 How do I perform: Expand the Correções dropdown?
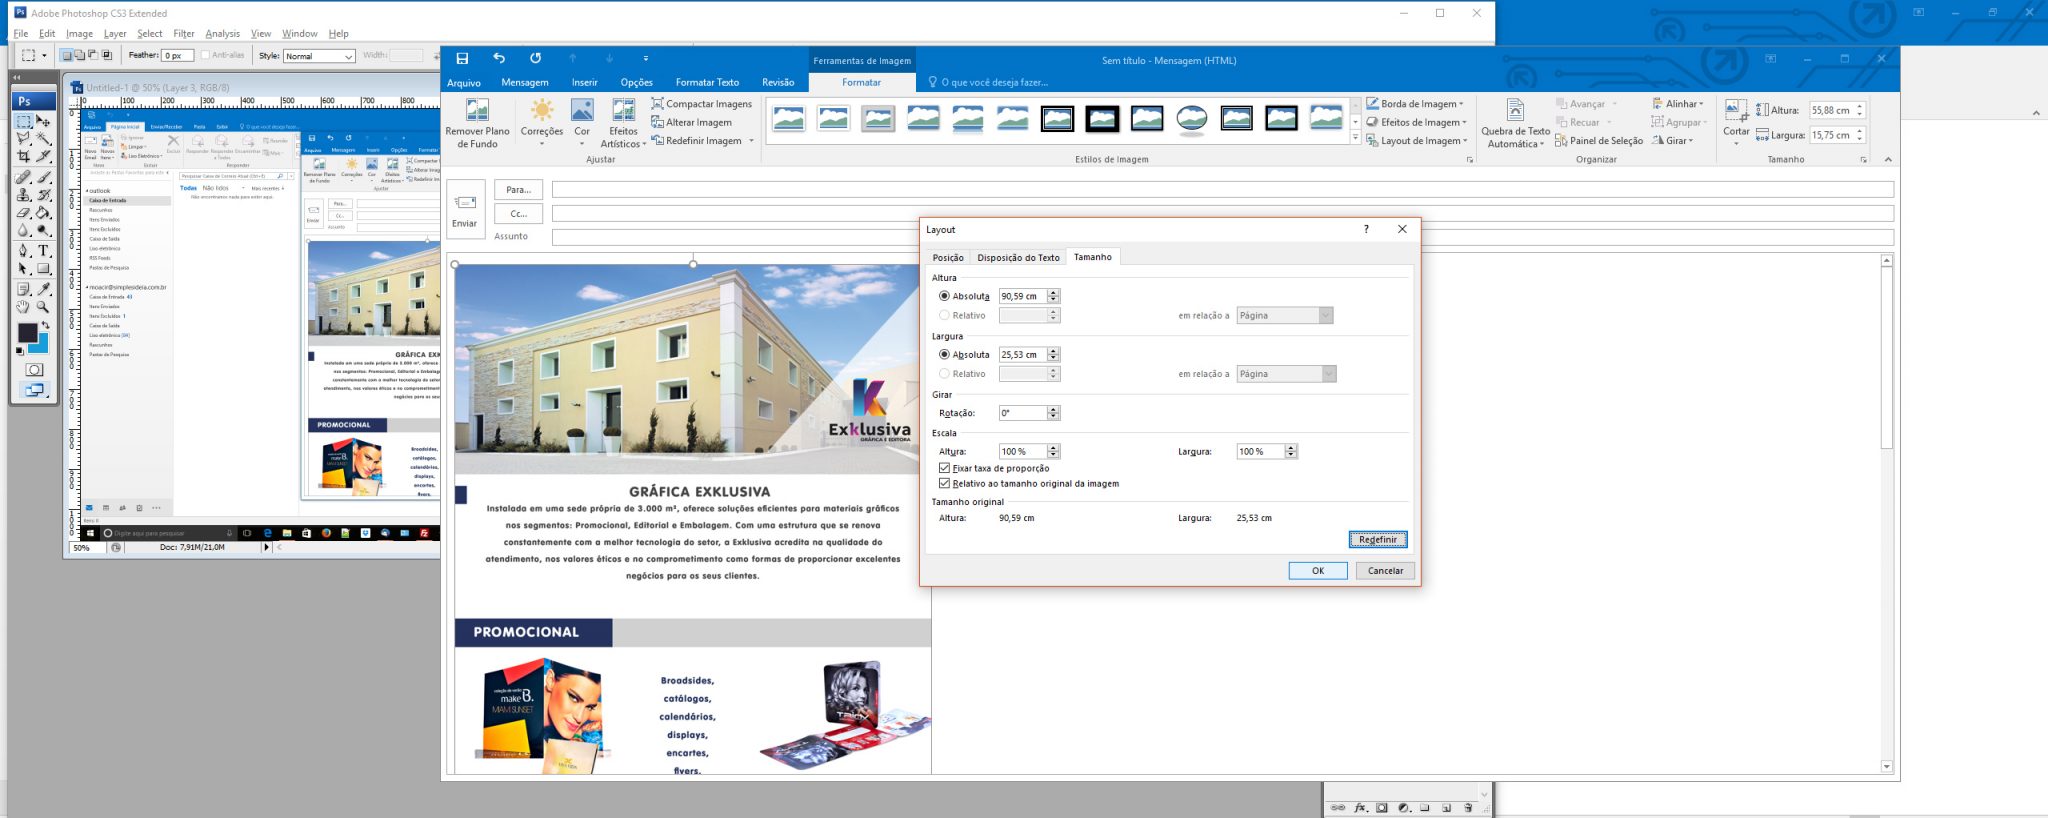542,144
